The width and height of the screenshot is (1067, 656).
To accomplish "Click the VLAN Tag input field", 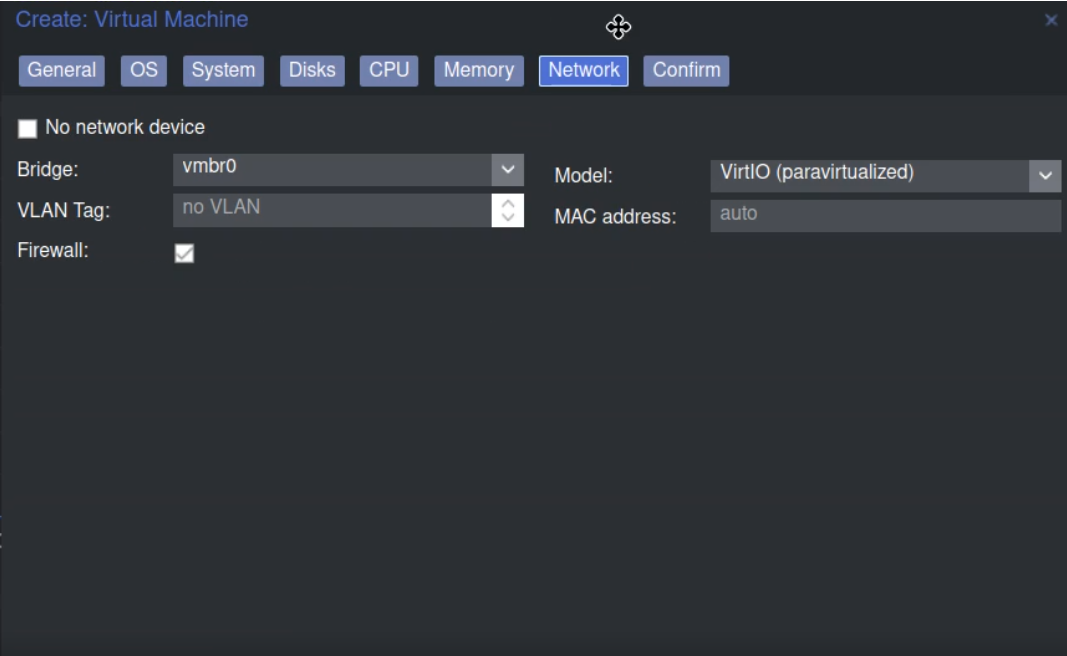I will 332,209.
